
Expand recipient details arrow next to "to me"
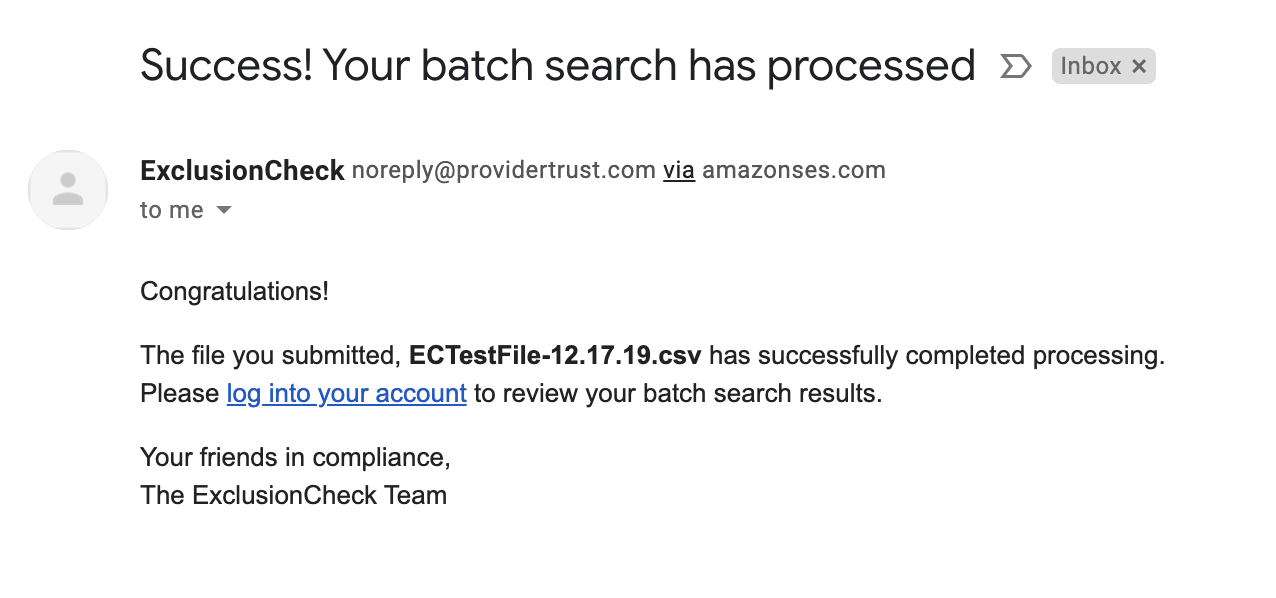224,210
